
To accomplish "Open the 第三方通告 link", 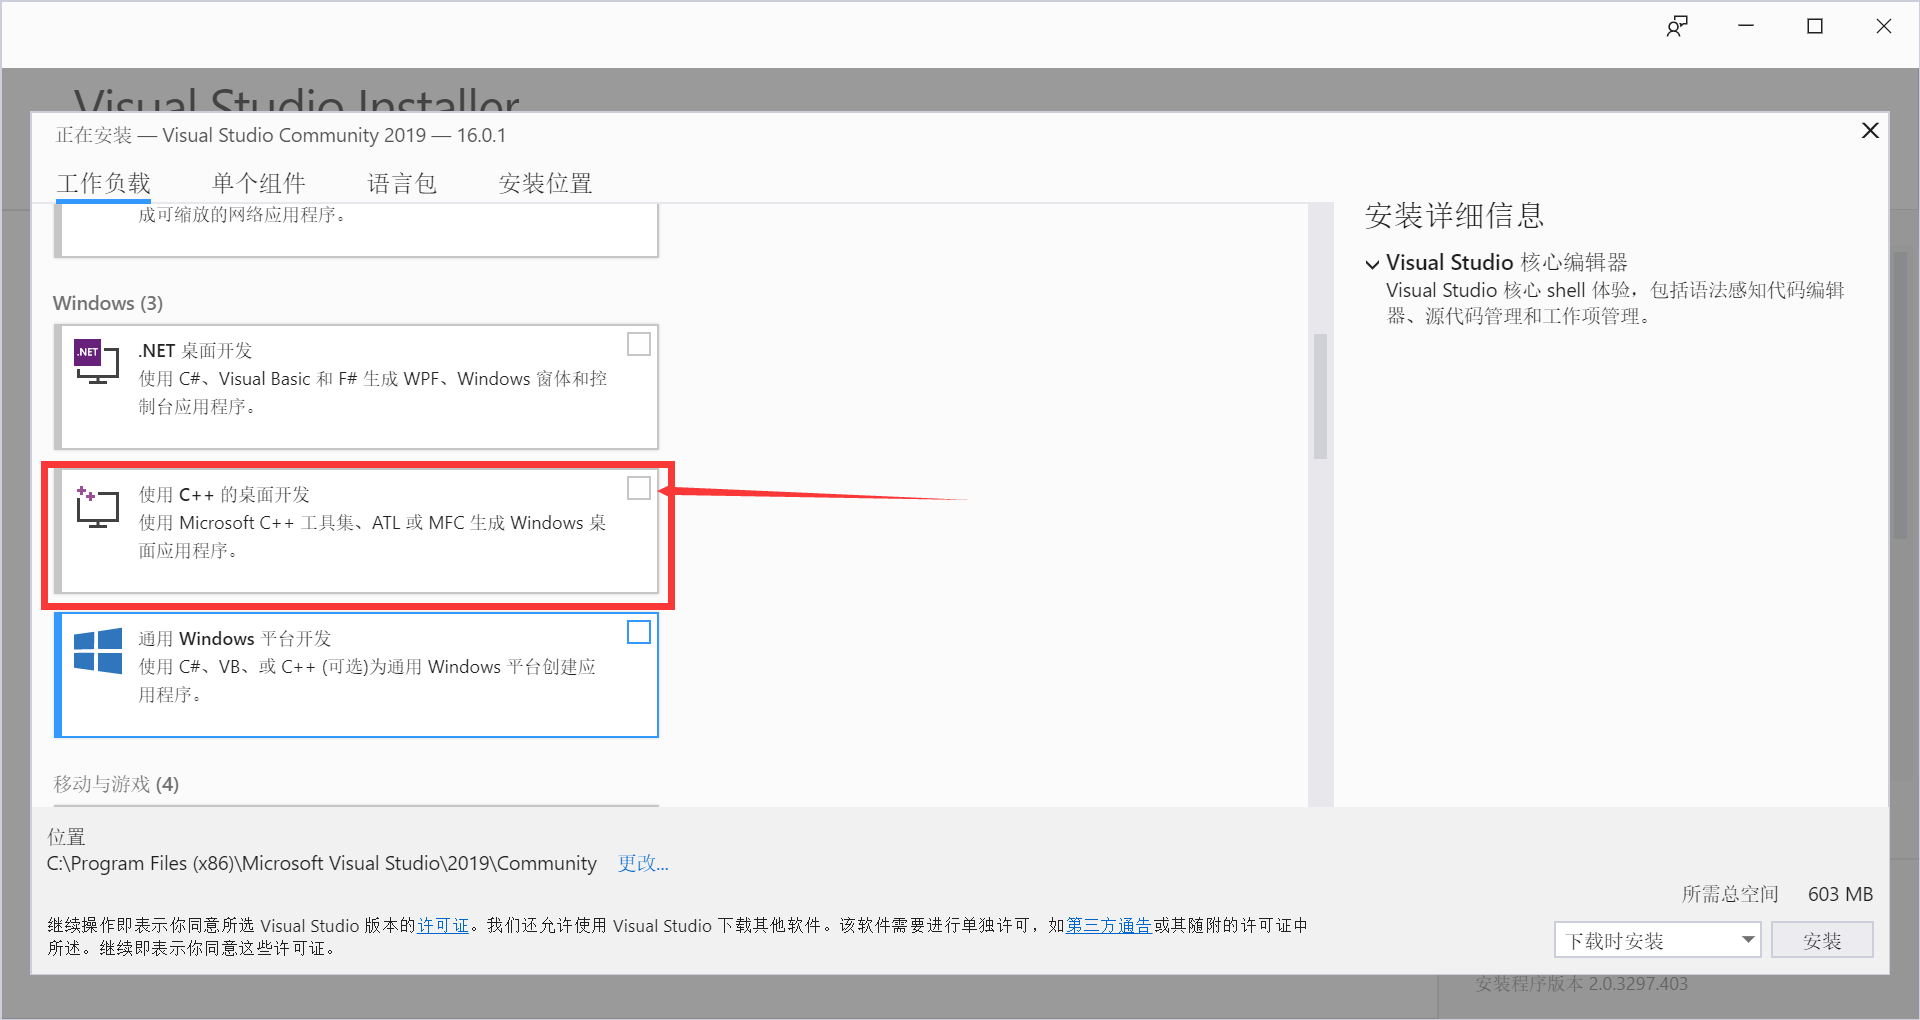I will click(x=1108, y=925).
